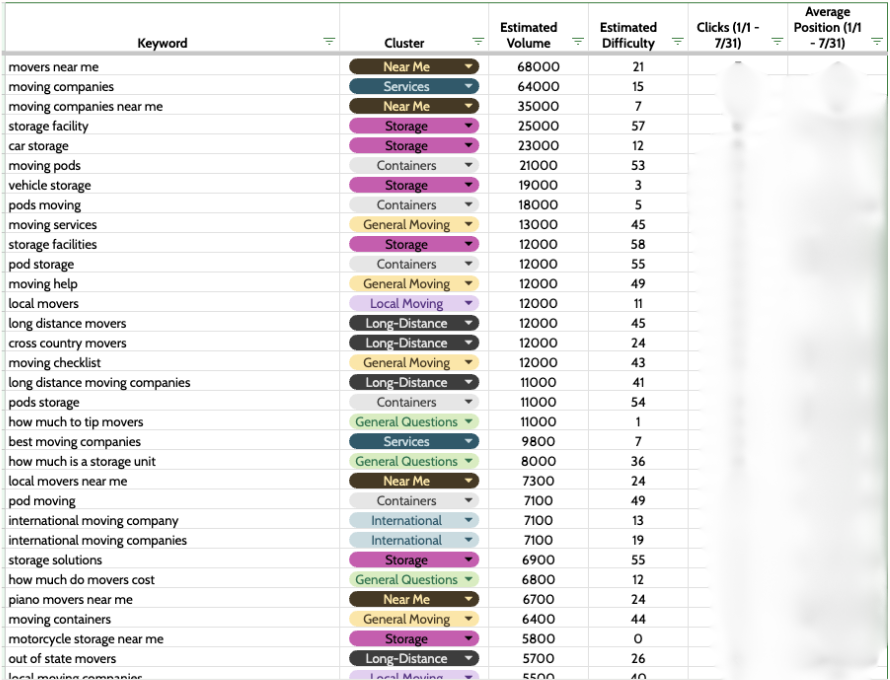Select the 'storage solutions' keyword cell
Viewport: 890px width, 680px height.
(x=173, y=560)
